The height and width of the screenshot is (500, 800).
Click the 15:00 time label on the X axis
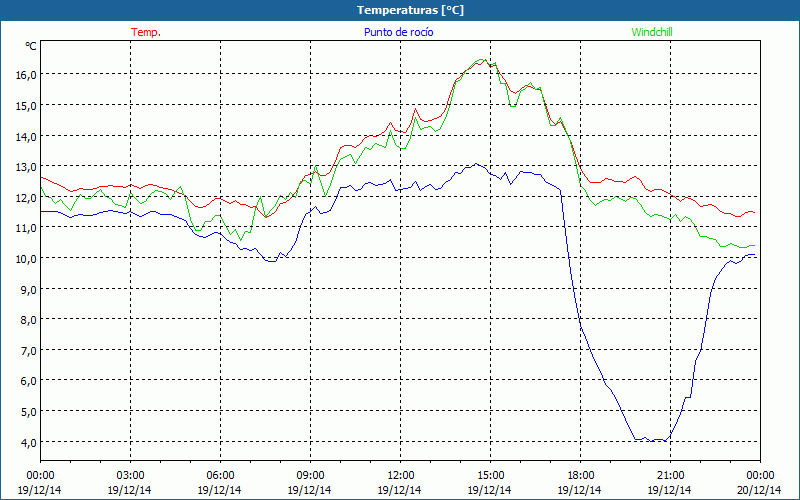pyautogui.click(x=490, y=476)
